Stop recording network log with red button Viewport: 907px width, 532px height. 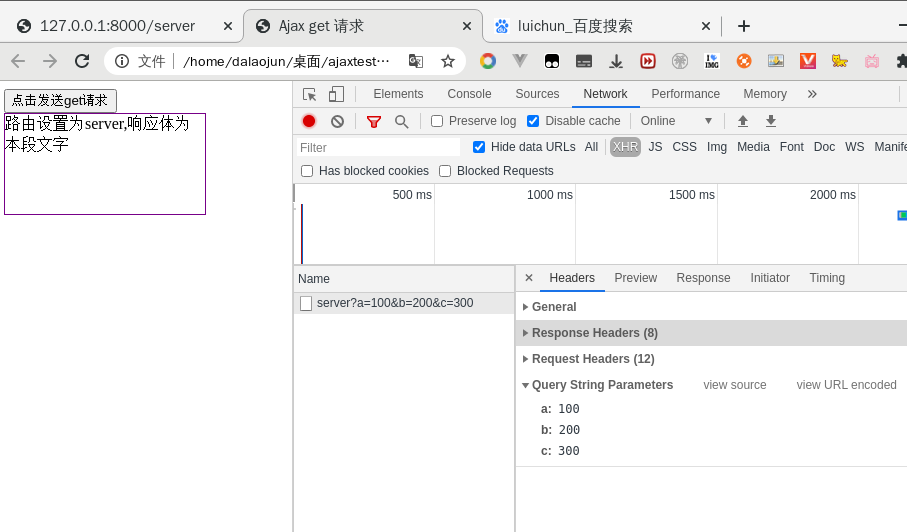[309, 121]
